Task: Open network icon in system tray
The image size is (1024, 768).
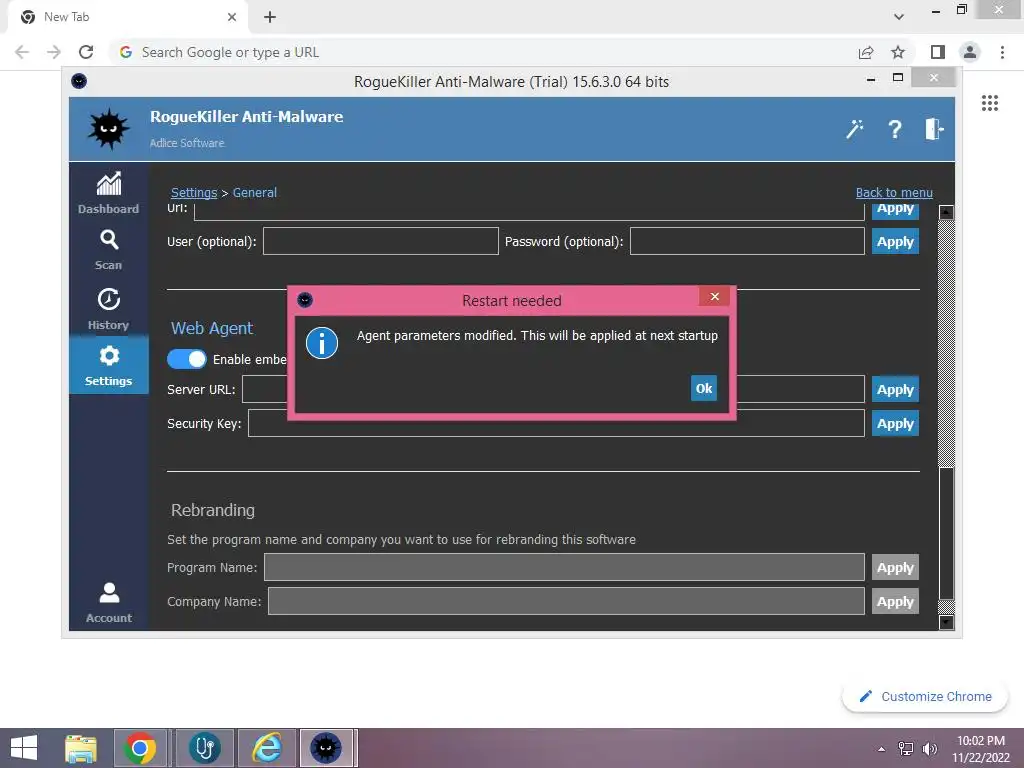Action: pos(906,749)
